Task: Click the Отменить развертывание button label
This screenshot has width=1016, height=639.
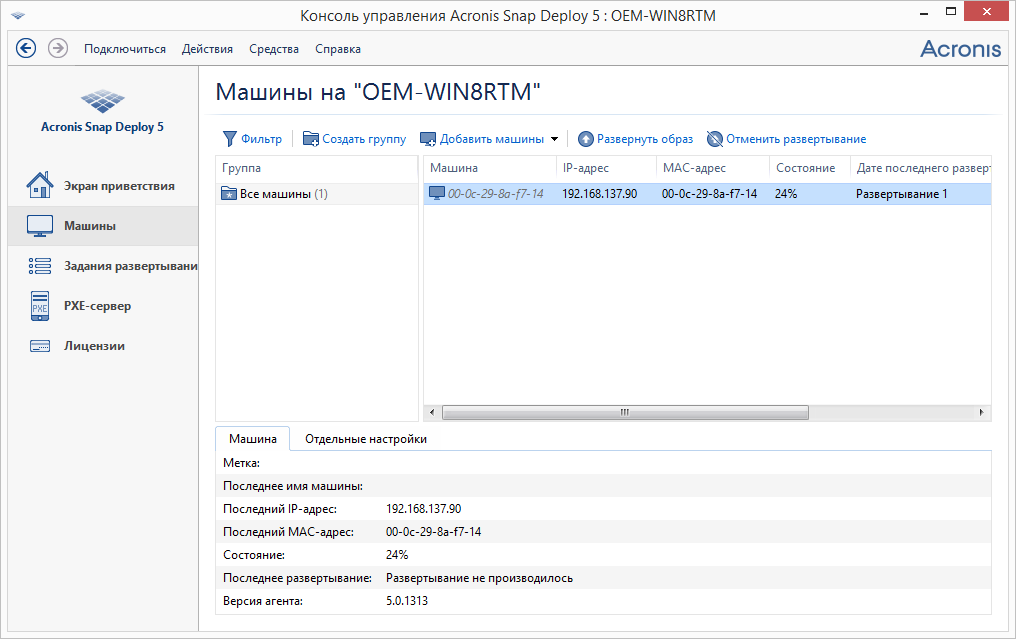Action: tap(796, 139)
